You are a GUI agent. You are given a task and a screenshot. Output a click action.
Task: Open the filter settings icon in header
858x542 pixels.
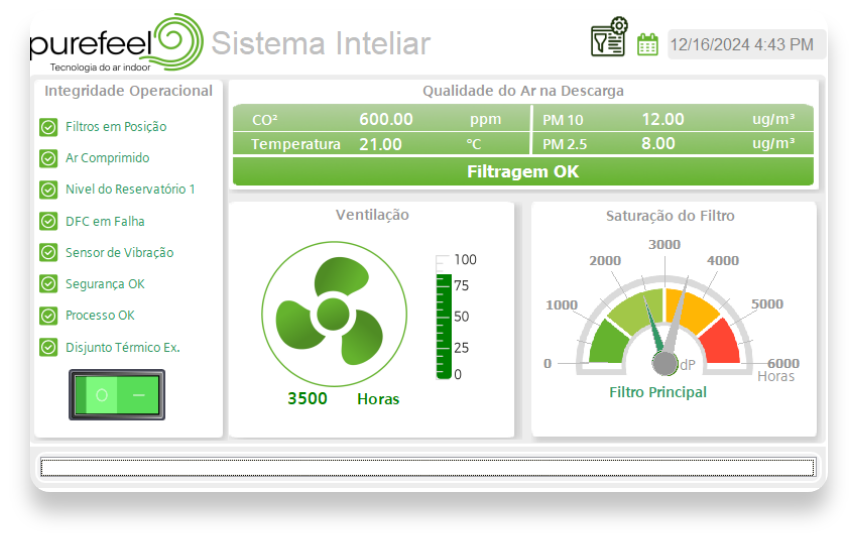(x=608, y=38)
